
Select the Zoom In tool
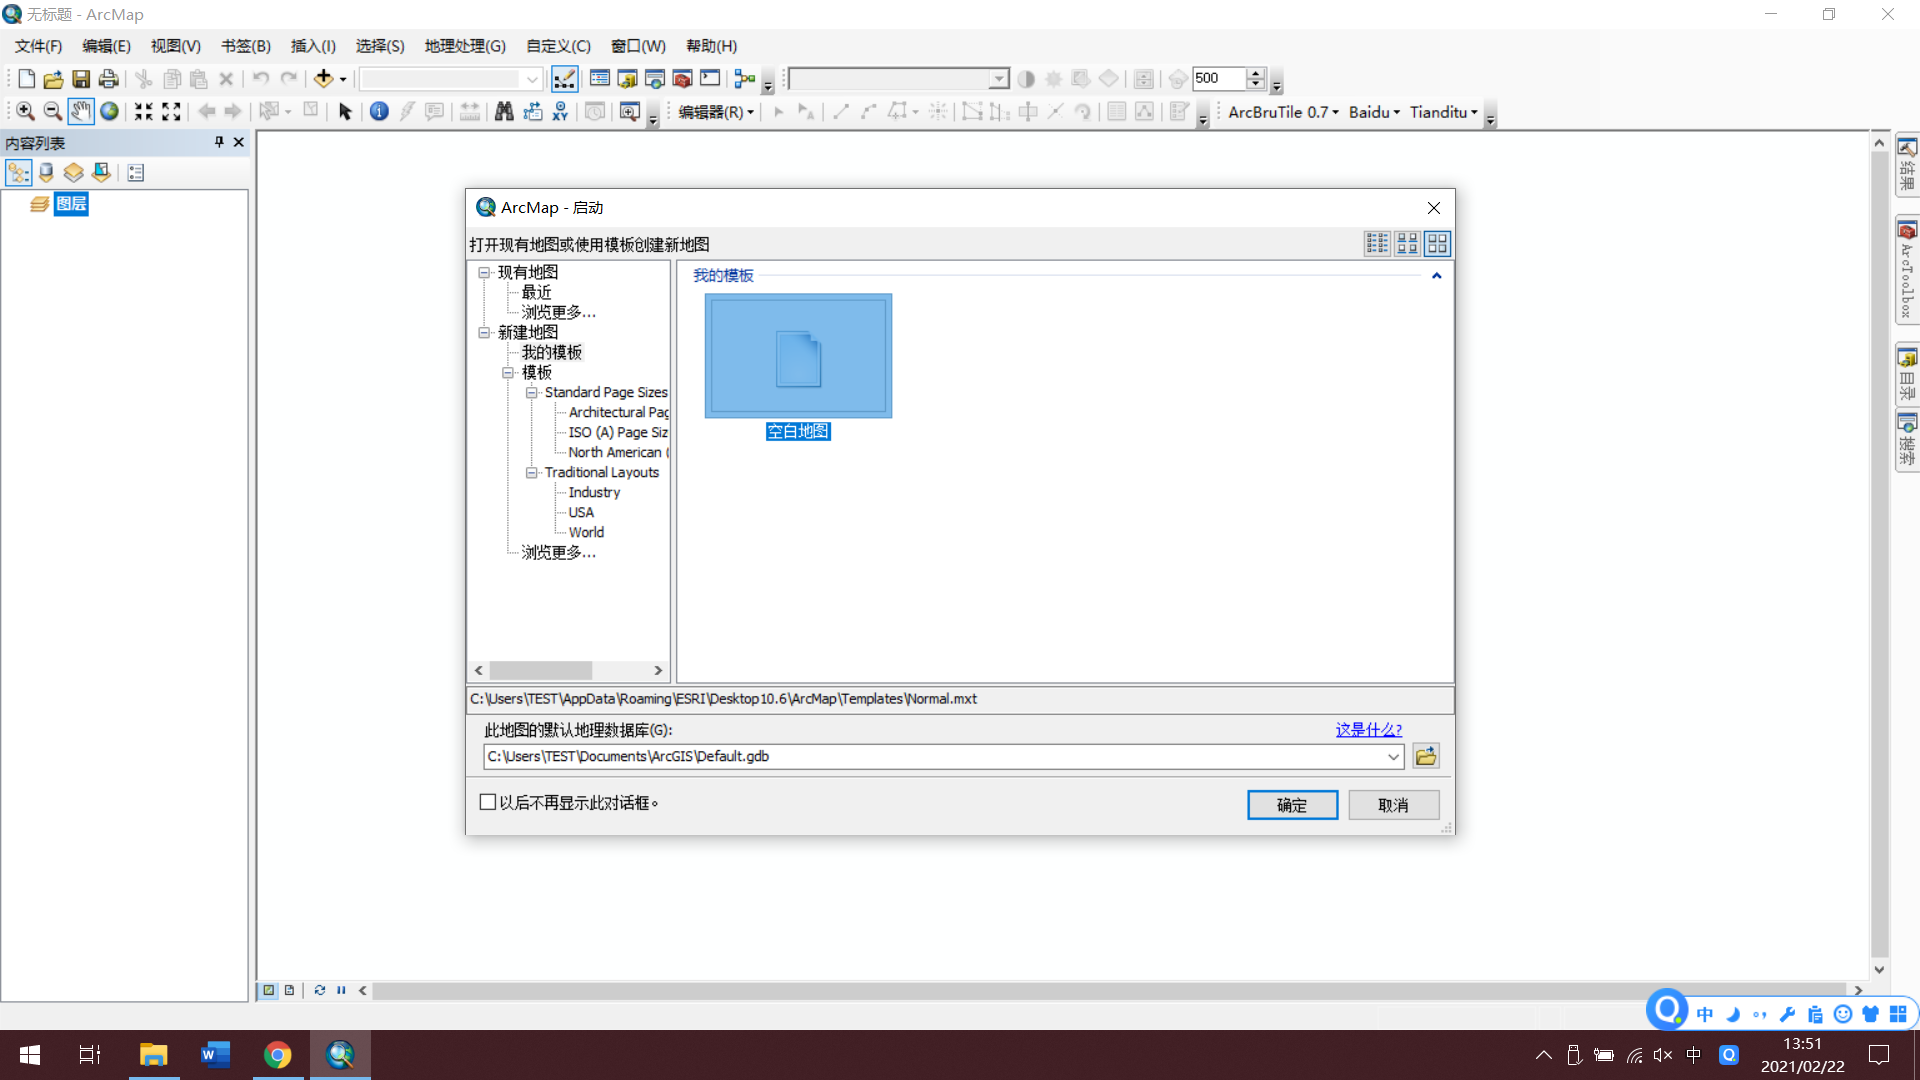[25, 112]
